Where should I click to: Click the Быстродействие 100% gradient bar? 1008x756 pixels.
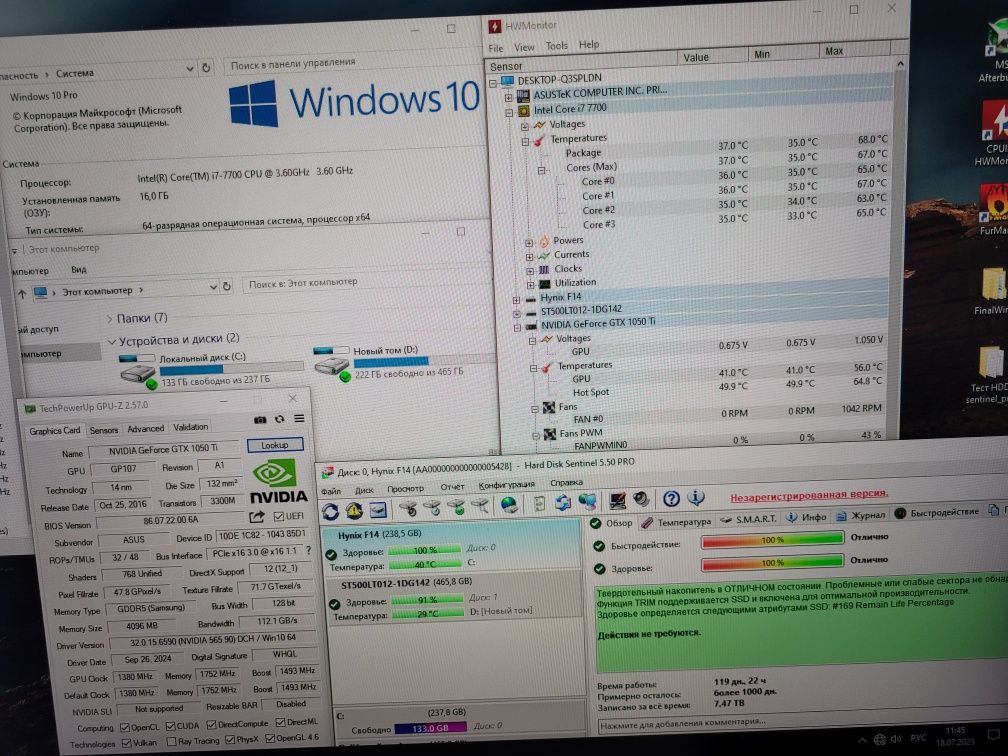pyautogui.click(x=772, y=540)
